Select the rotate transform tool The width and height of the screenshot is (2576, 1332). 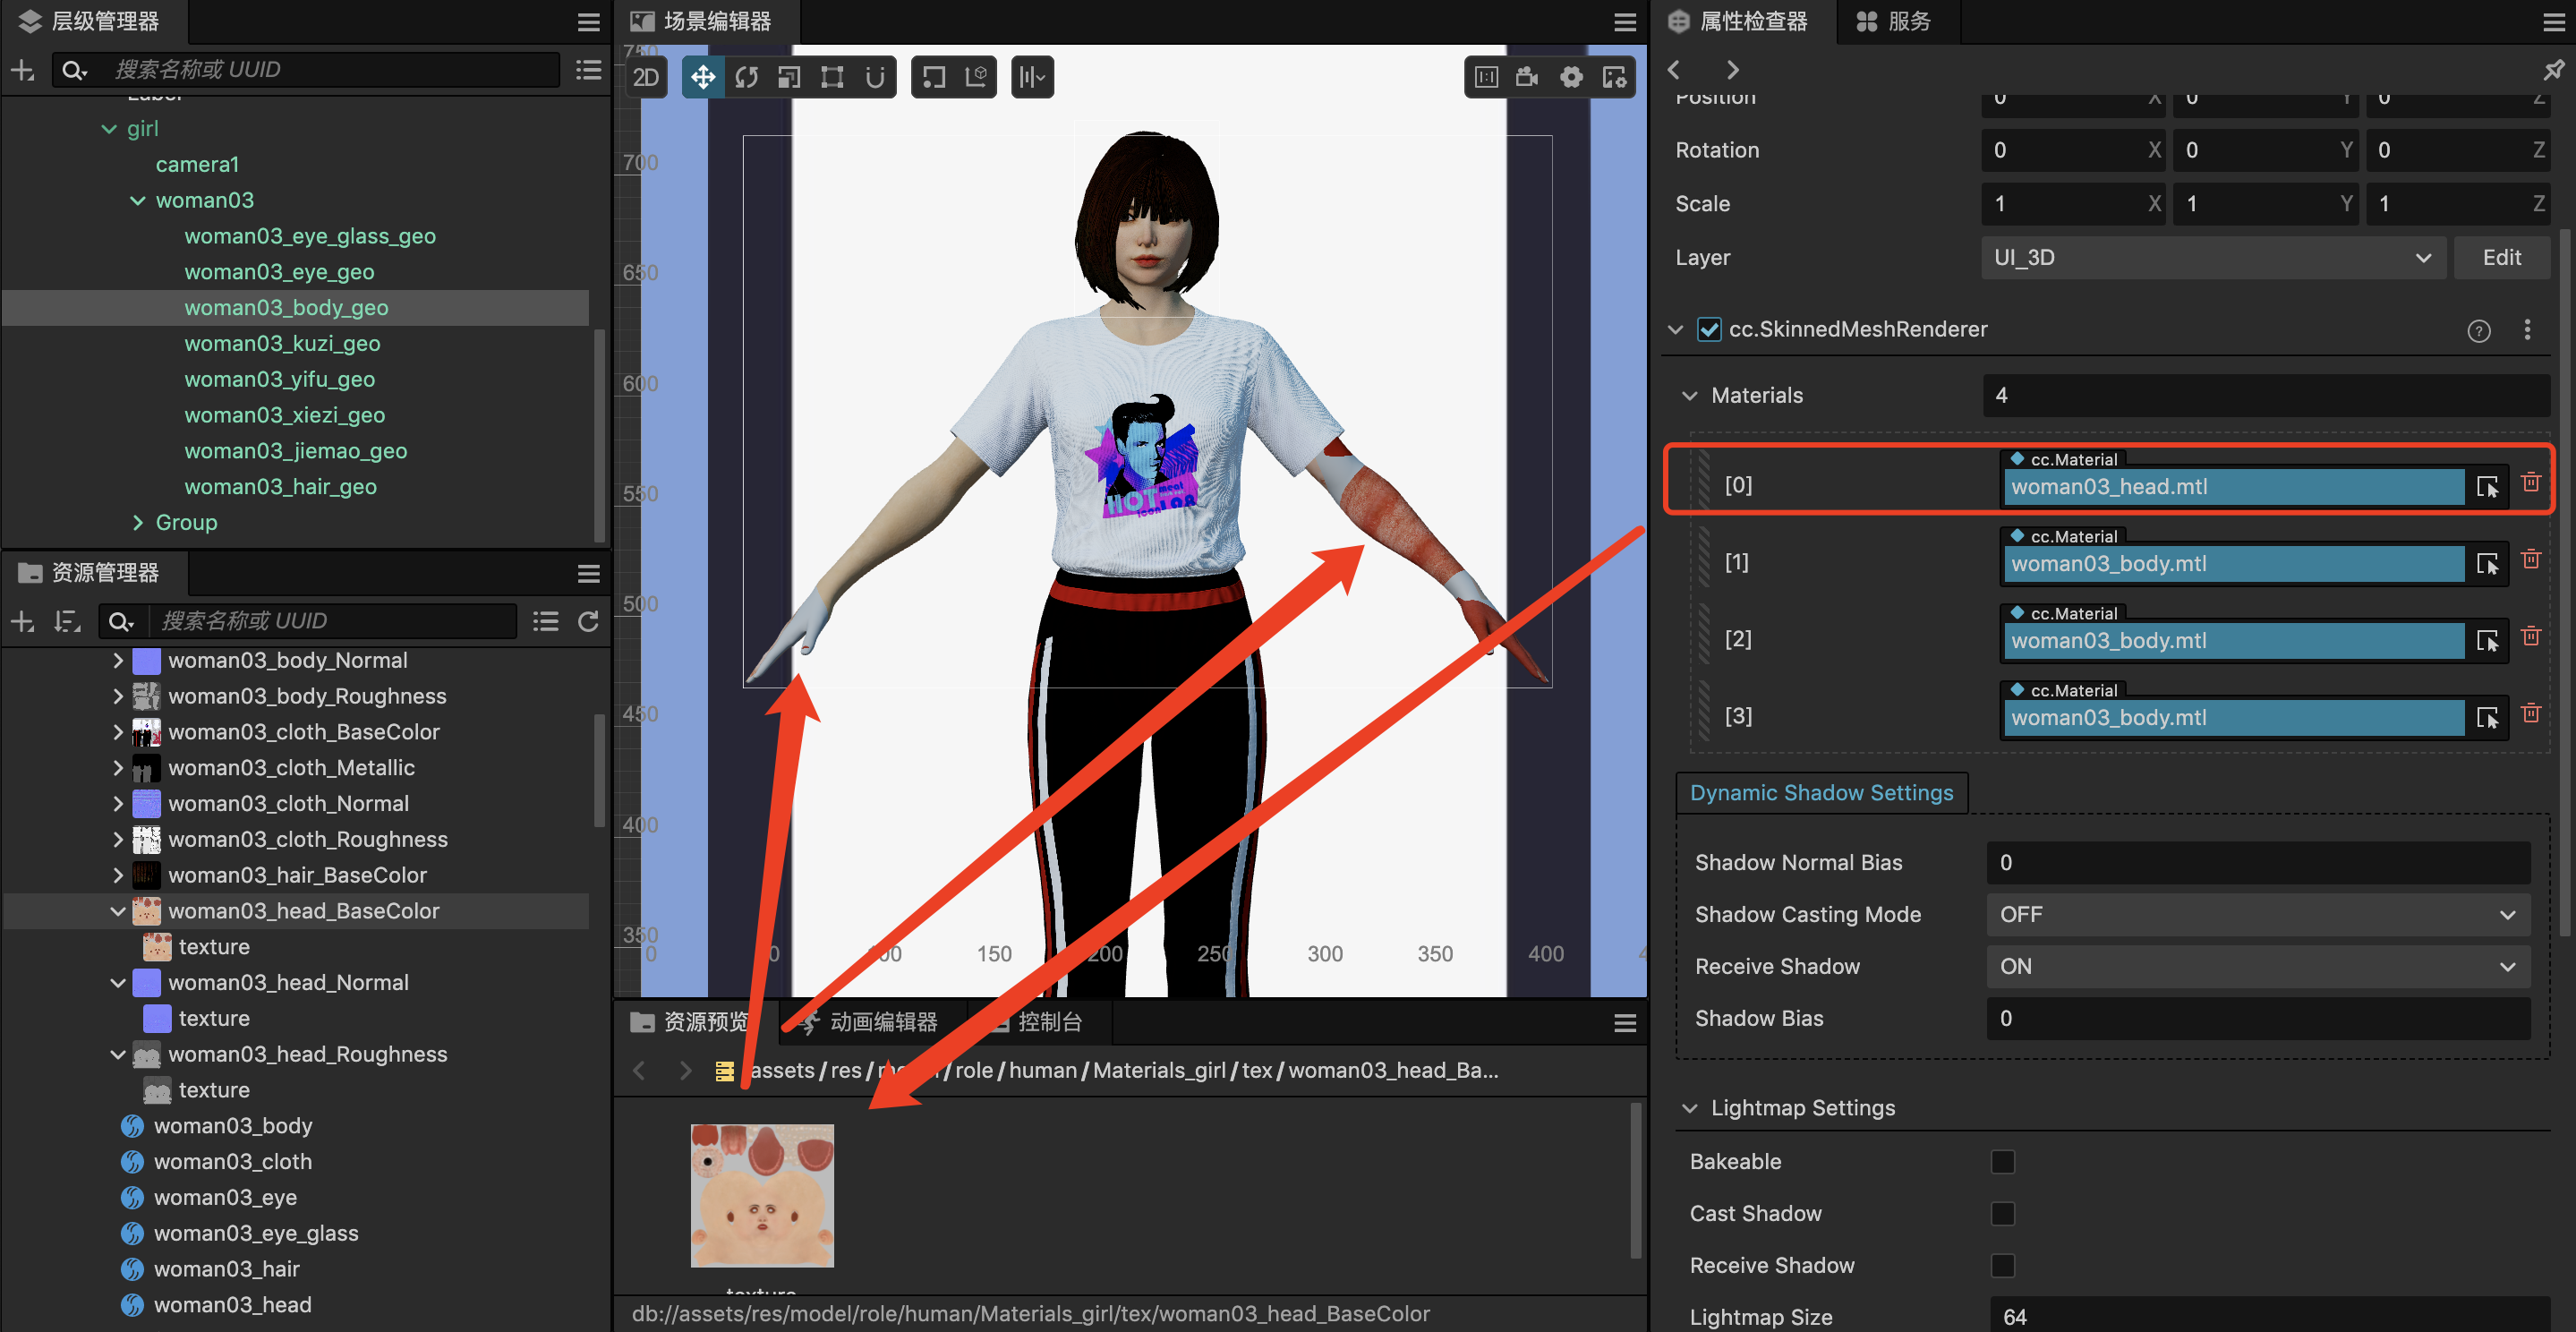pyautogui.click(x=746, y=77)
